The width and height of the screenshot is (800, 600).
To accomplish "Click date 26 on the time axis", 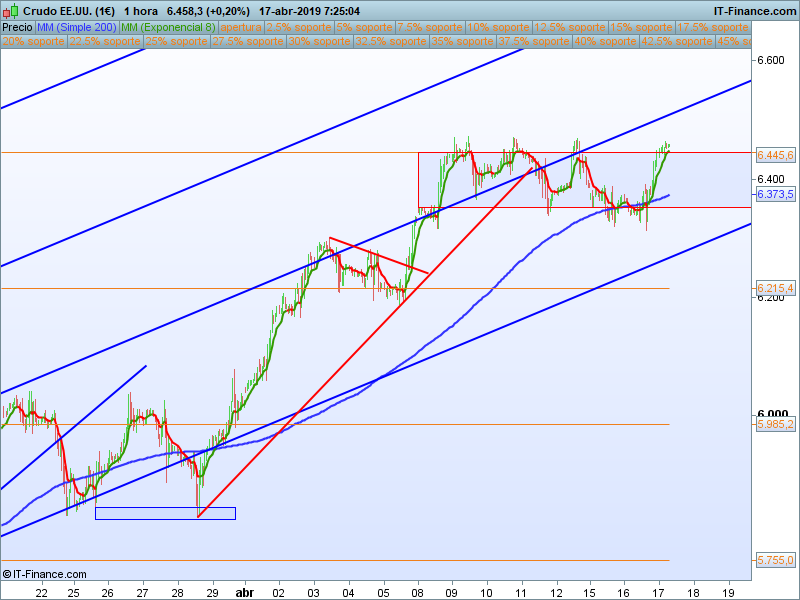I will pos(108,593).
